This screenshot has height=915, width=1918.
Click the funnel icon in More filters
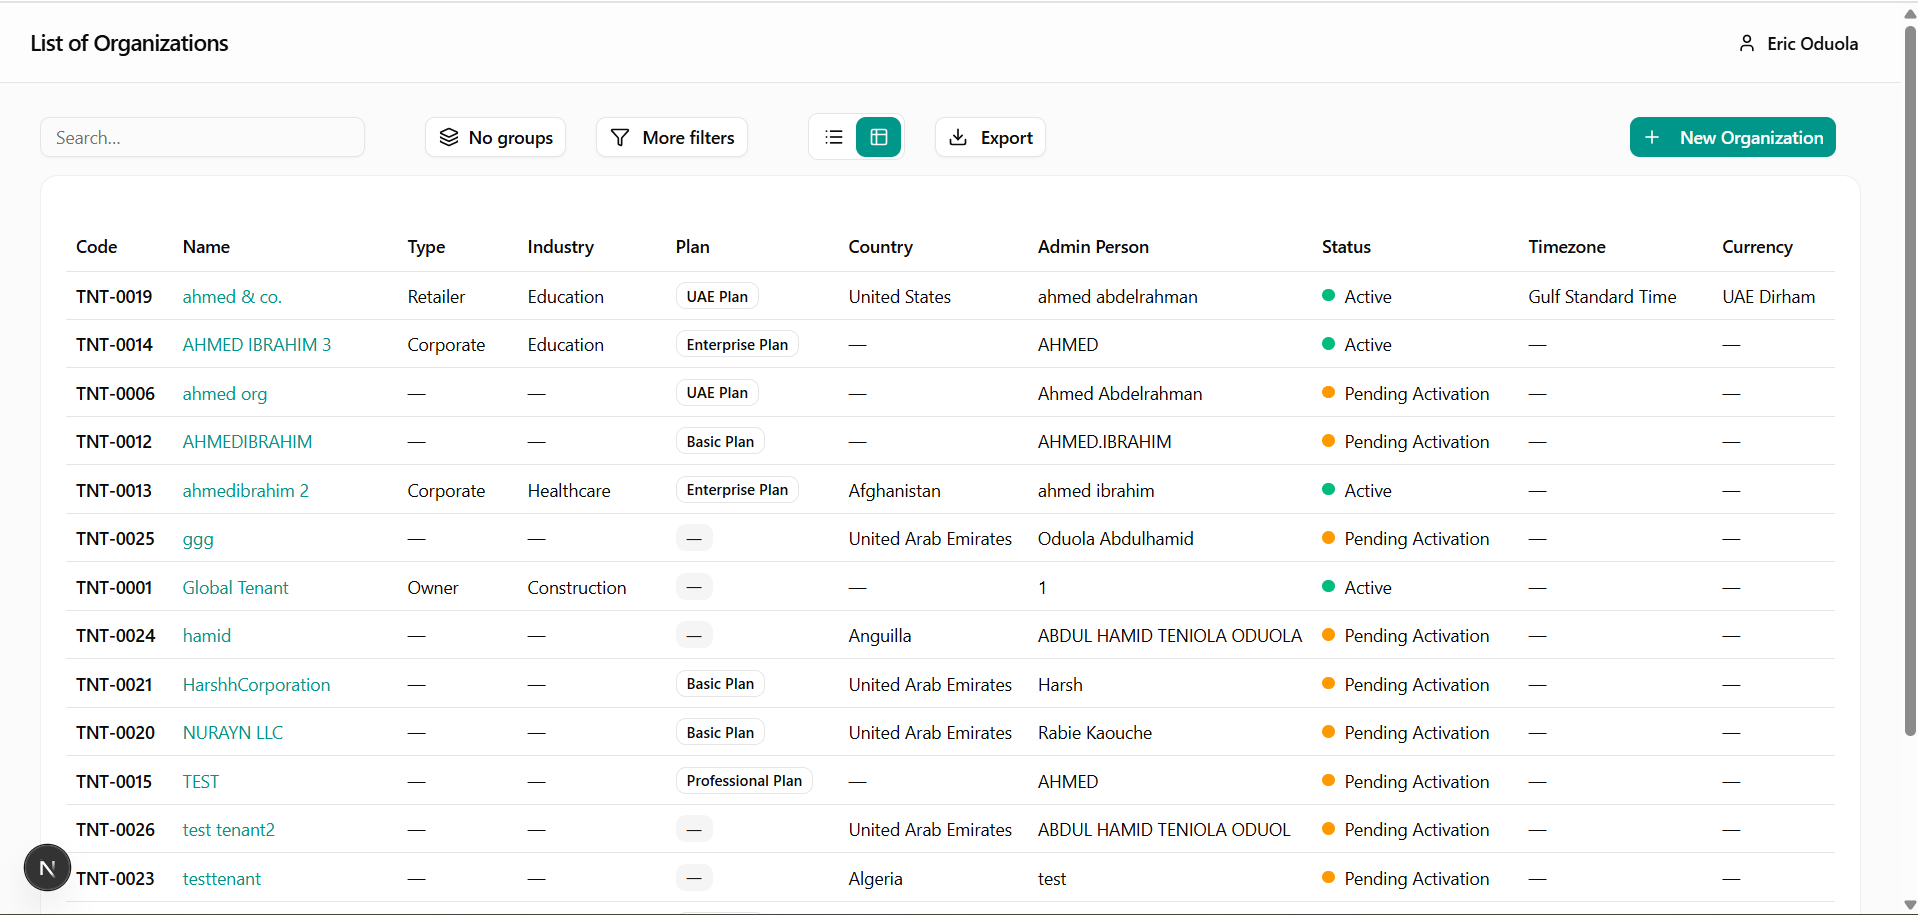(620, 137)
